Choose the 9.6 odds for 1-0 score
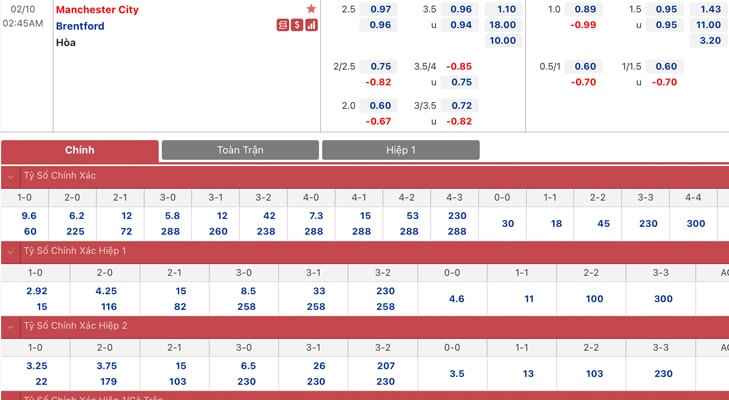 pyautogui.click(x=29, y=216)
